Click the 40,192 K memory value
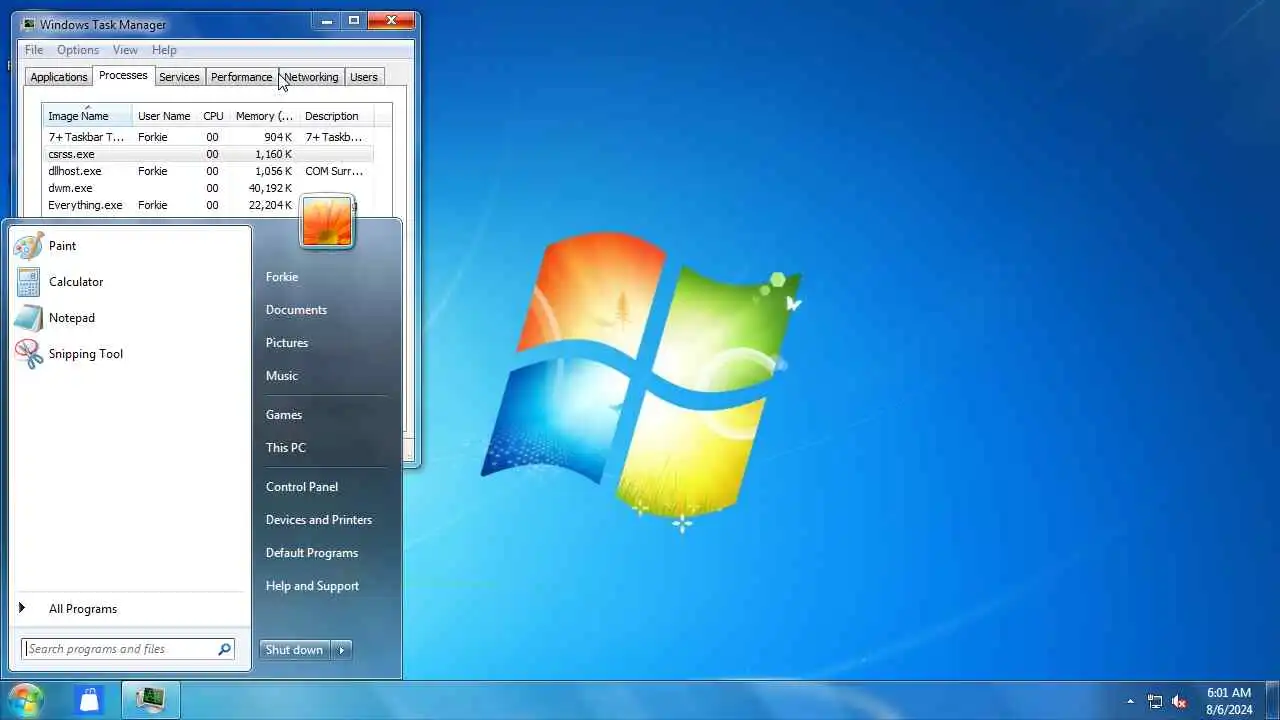Viewport: 1280px width, 720px height. (271, 188)
